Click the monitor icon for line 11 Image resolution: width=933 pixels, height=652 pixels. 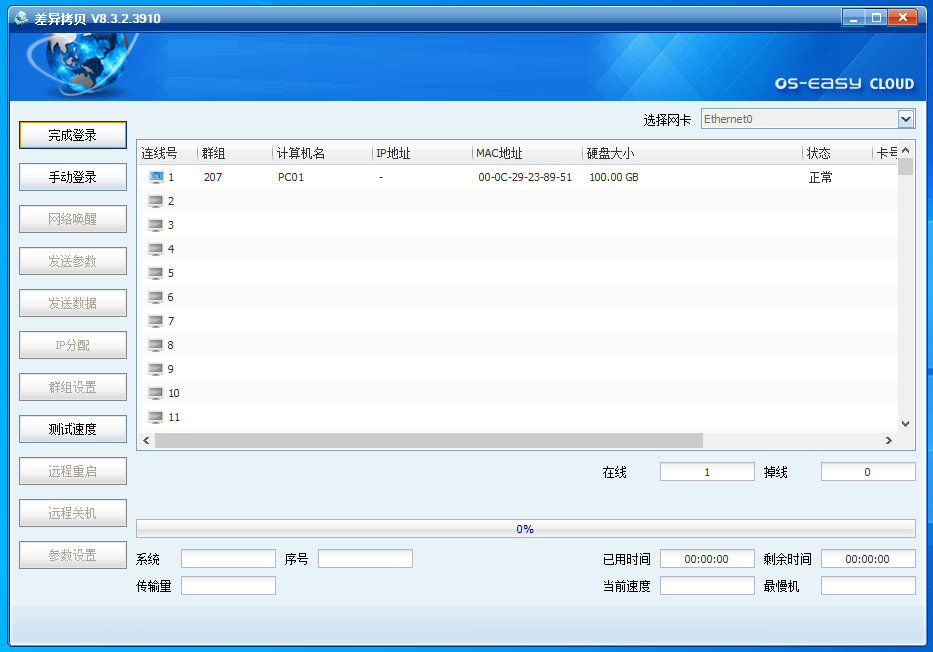[156, 417]
